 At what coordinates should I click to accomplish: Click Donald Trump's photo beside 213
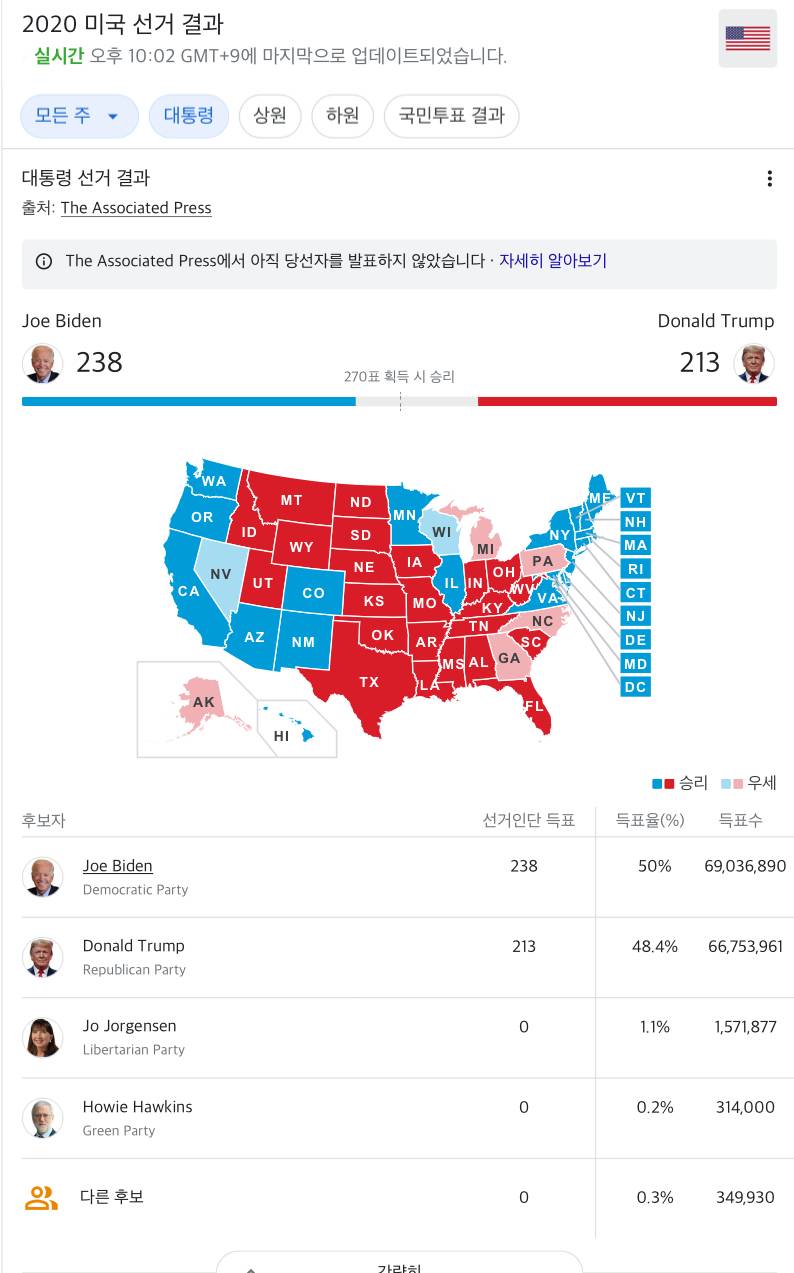tap(754, 363)
